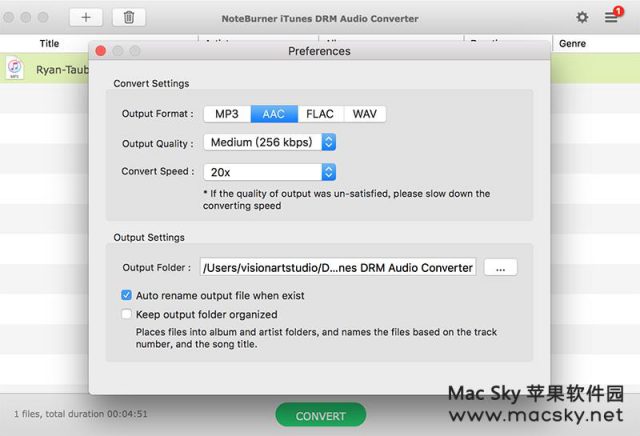Select AAC output format

(274, 114)
